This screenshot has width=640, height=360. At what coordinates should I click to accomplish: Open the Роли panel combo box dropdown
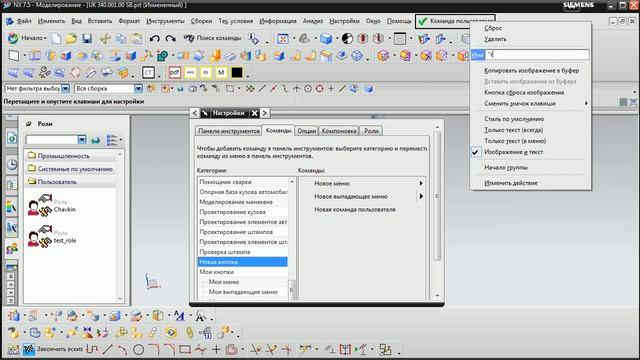[x=82, y=140]
